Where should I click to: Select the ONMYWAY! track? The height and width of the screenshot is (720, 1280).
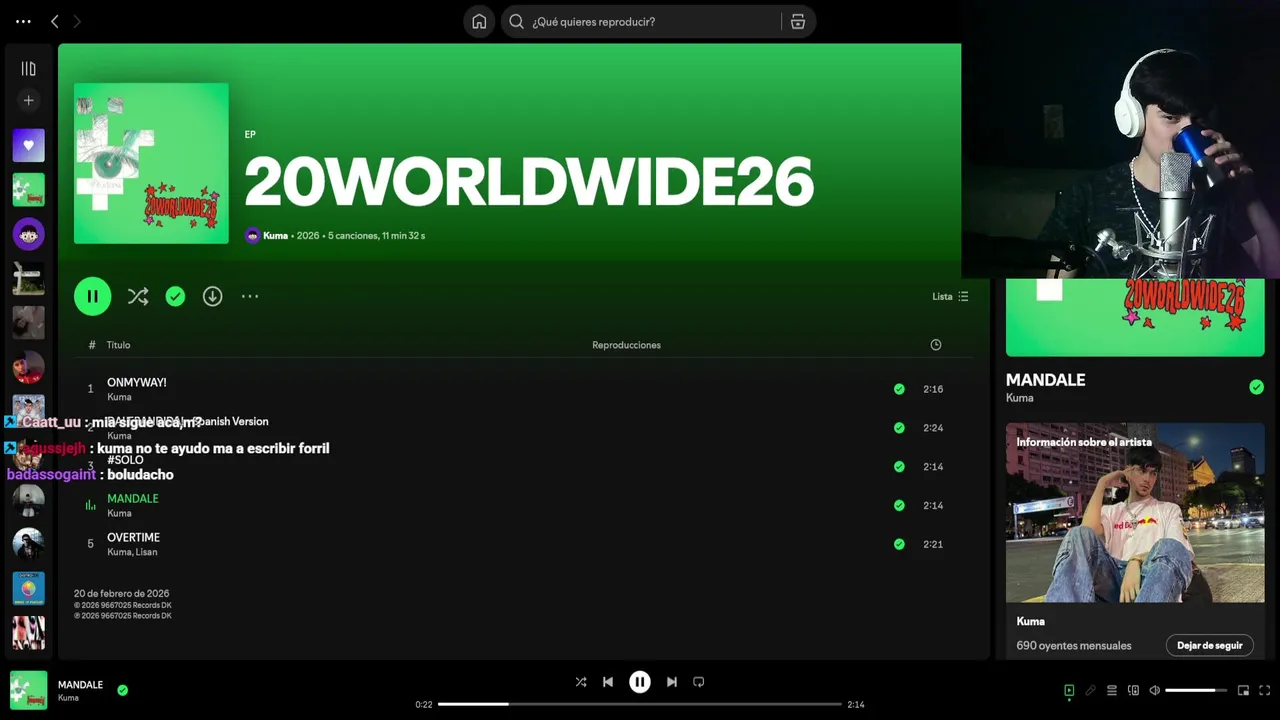[137, 382]
